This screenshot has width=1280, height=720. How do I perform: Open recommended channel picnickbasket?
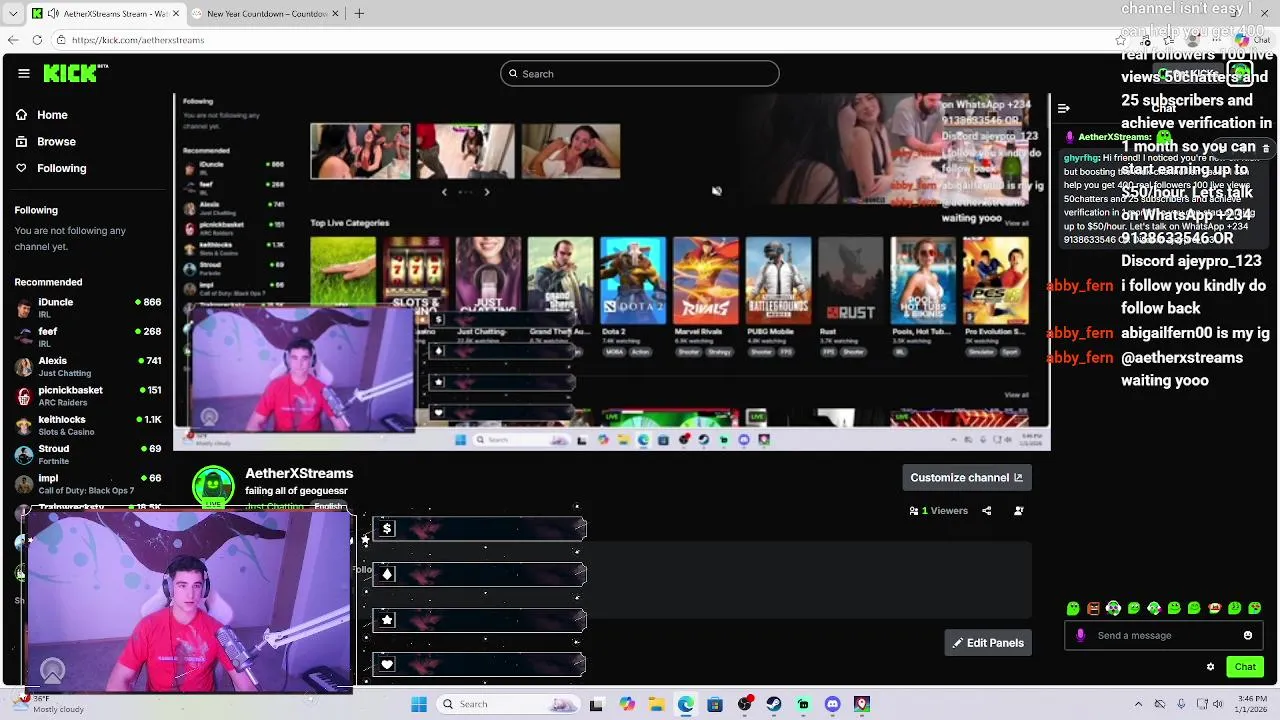[88, 395]
